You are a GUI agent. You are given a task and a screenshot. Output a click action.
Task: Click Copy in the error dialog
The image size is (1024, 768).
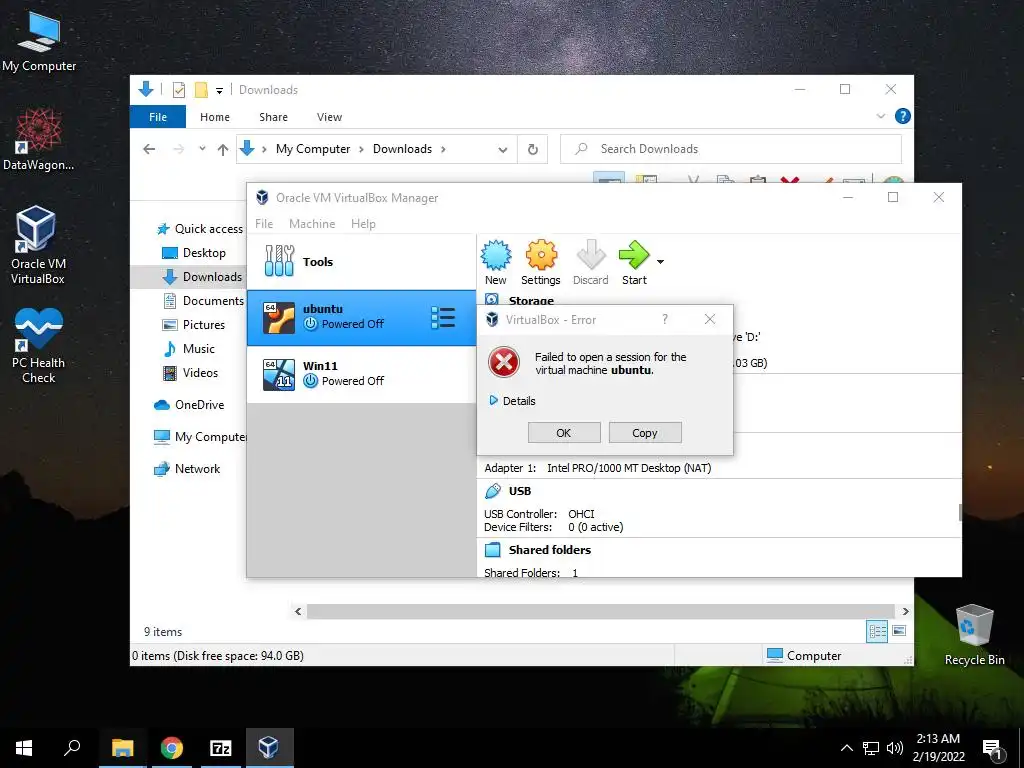coord(645,433)
